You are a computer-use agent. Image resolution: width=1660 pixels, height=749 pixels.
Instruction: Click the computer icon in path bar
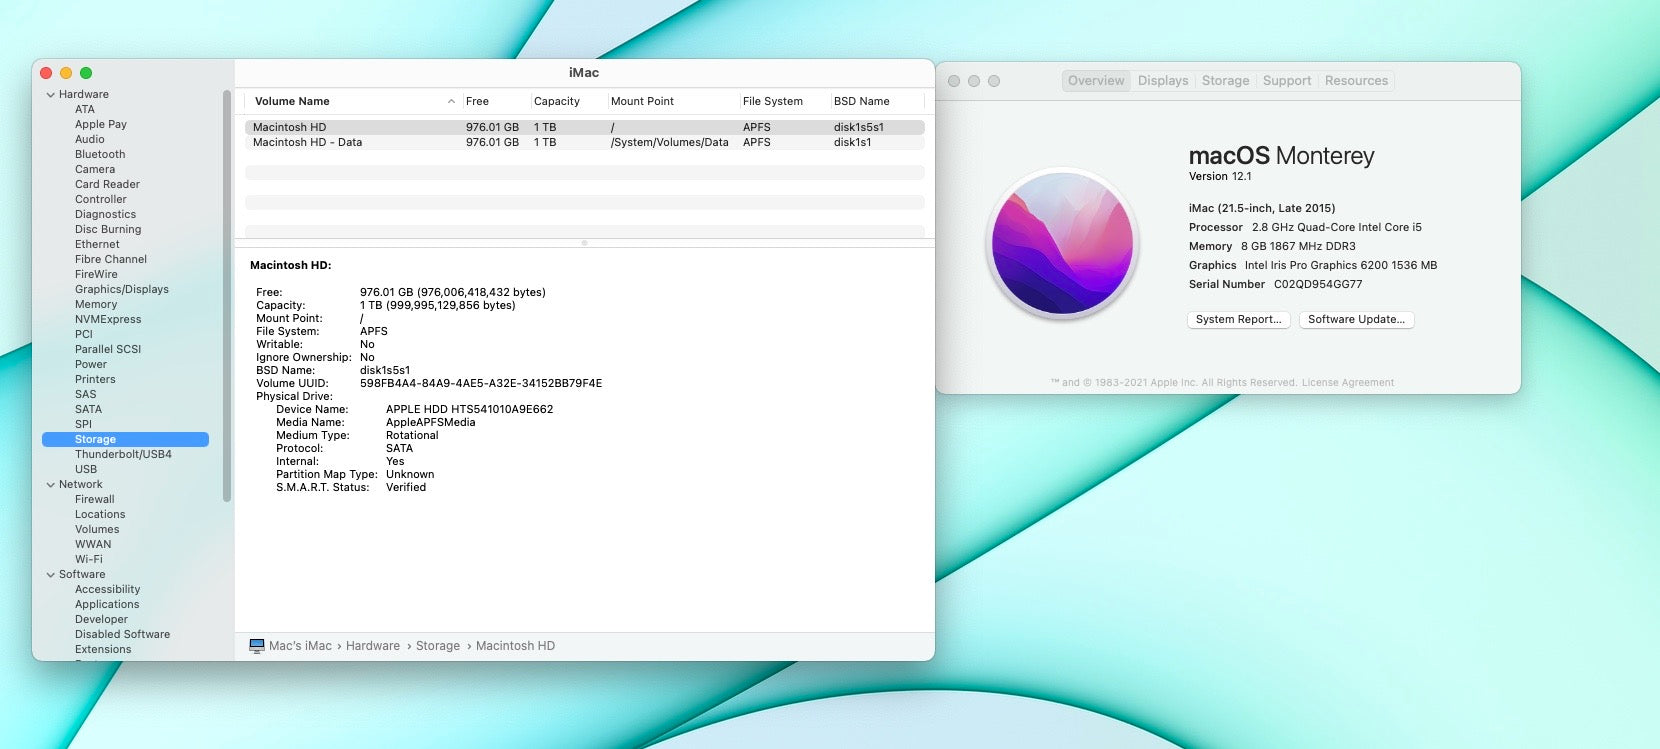tap(257, 646)
